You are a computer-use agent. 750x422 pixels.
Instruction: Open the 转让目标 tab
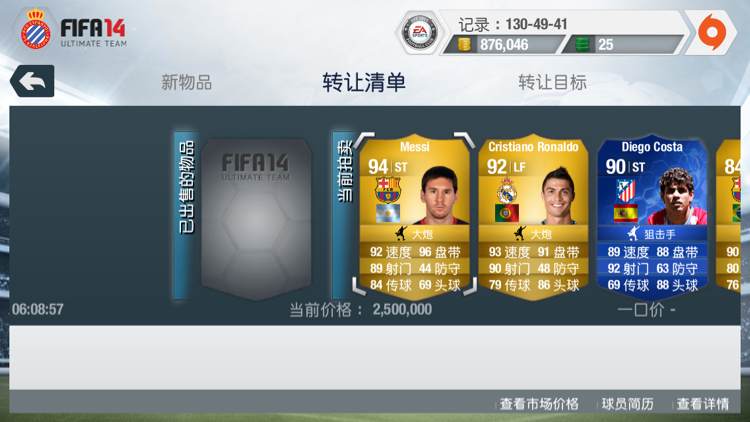pos(553,82)
